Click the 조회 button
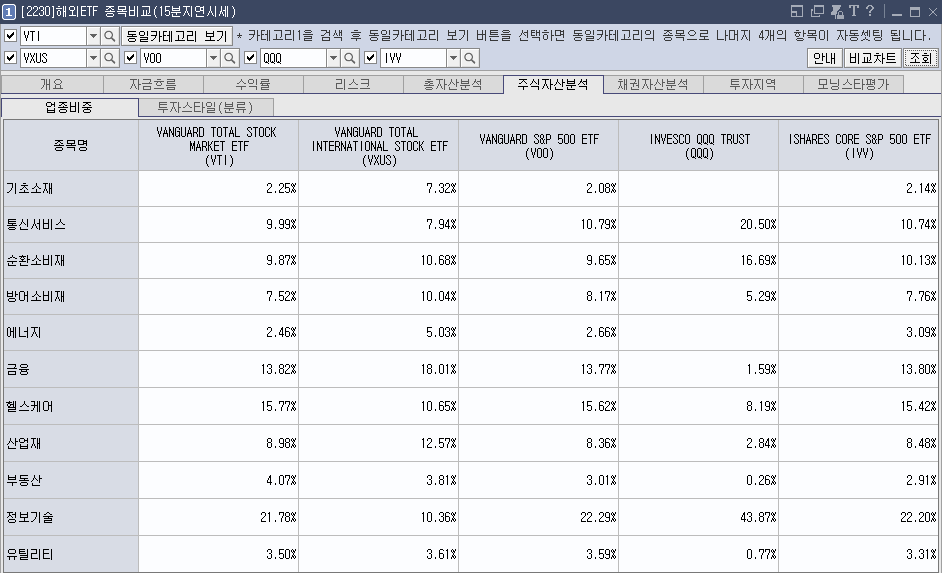942x573 pixels. pyautogui.click(x=920, y=58)
